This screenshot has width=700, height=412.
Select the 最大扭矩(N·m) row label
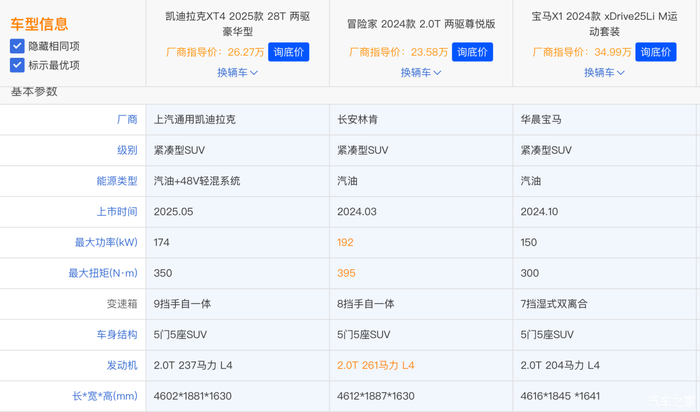point(103,273)
